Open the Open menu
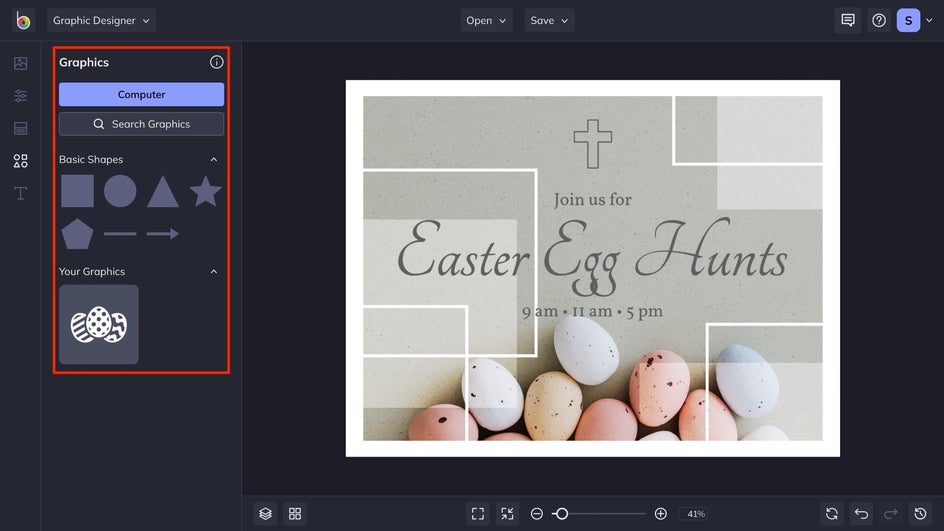Viewport: 944px width, 531px height. coord(486,20)
